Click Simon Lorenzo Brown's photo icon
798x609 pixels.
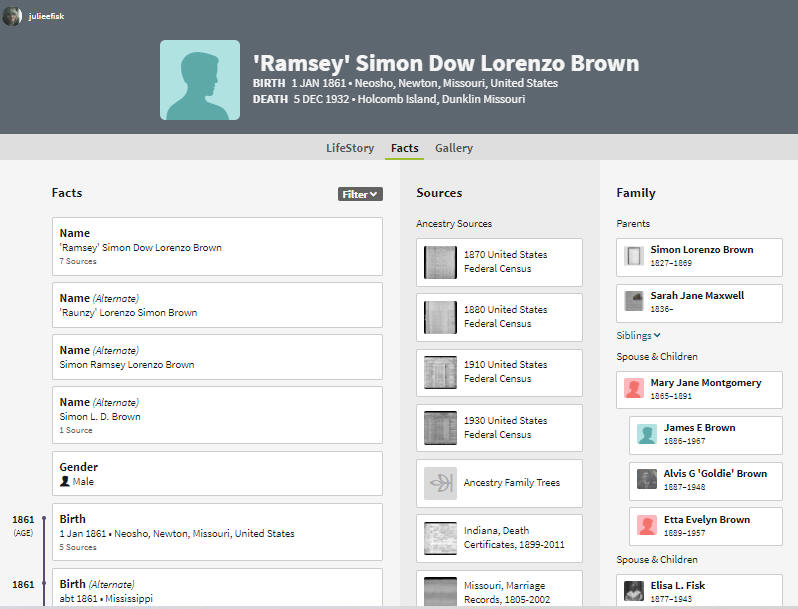click(634, 256)
